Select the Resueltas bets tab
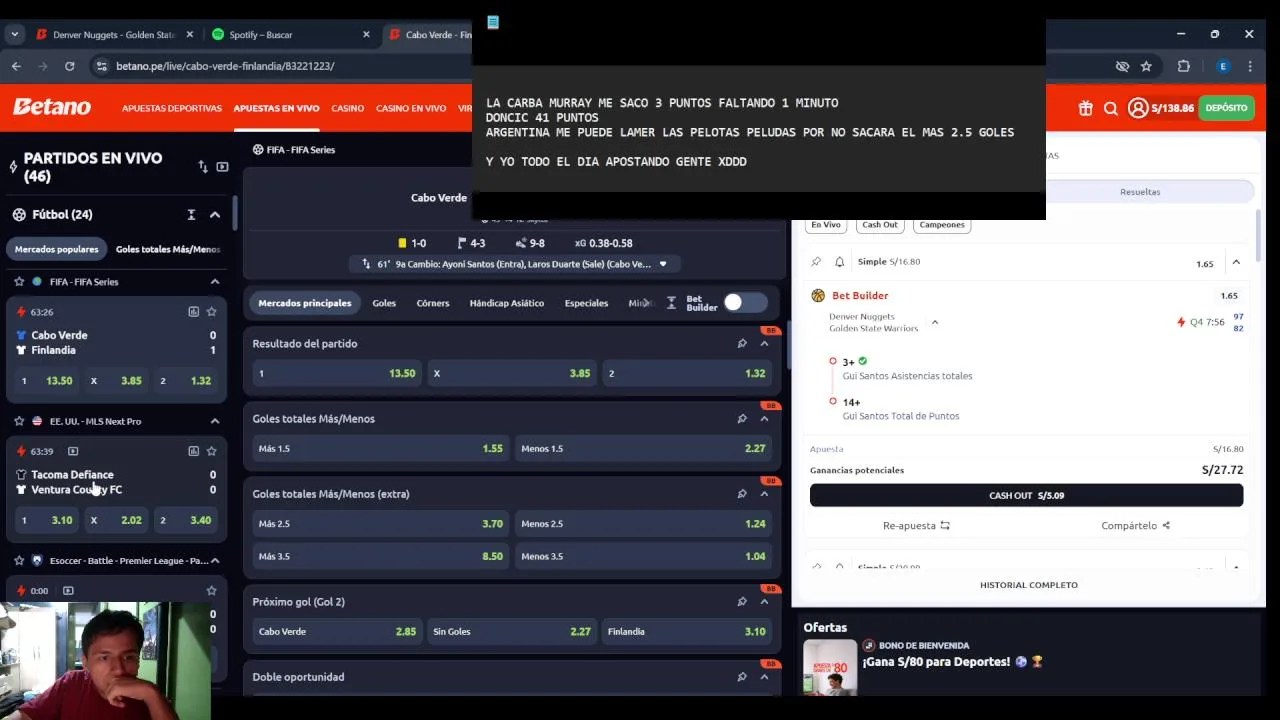Viewport: 1280px width, 720px height. [x=1140, y=192]
